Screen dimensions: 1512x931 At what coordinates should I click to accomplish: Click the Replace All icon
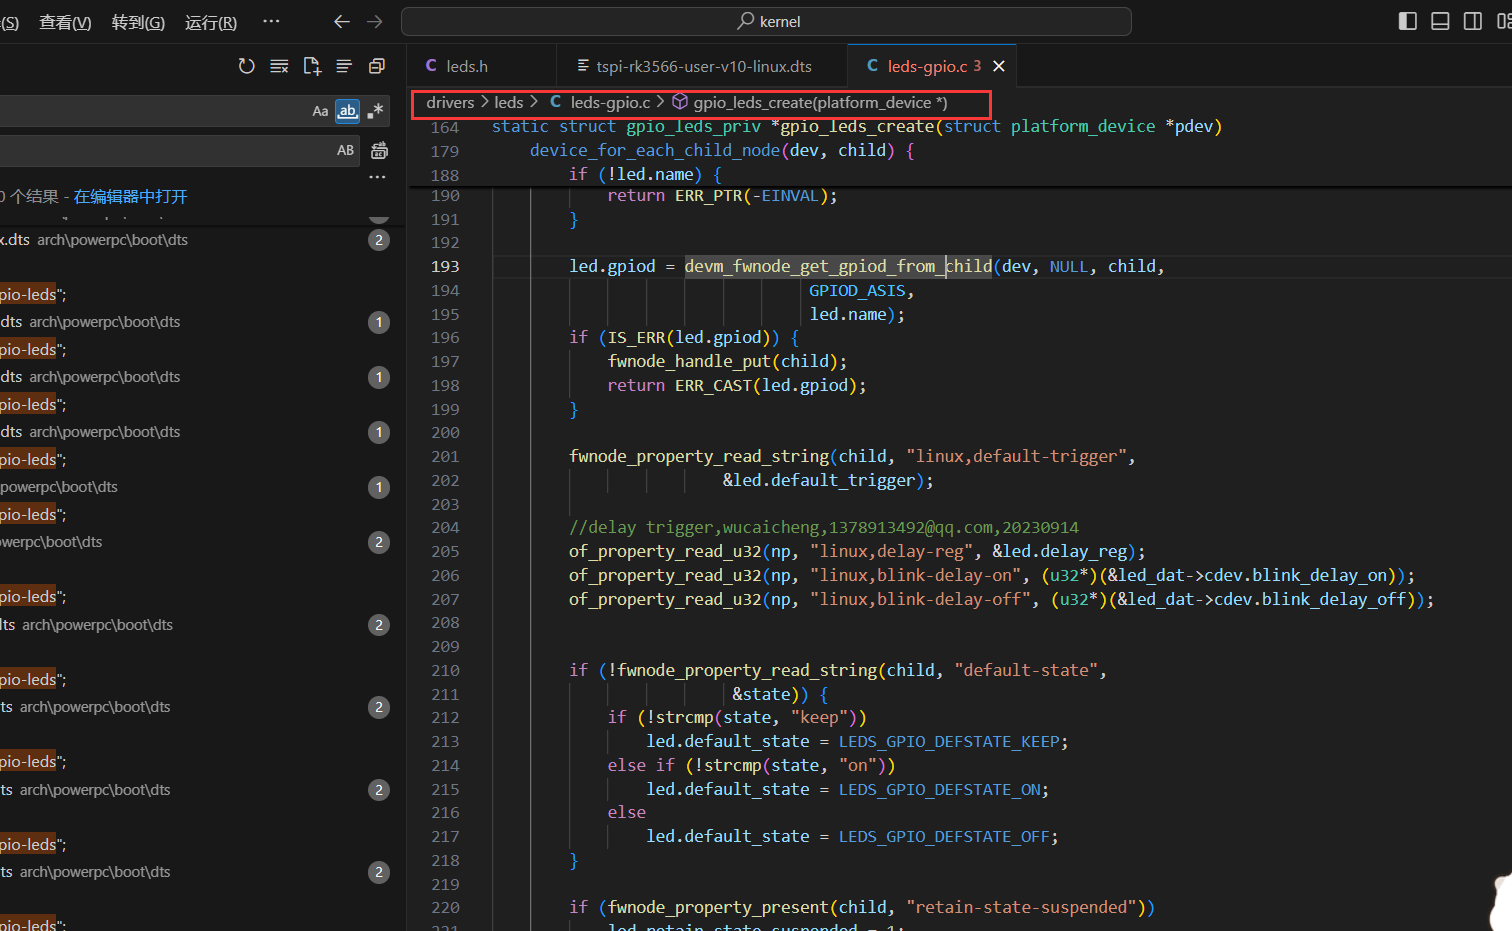(x=379, y=150)
